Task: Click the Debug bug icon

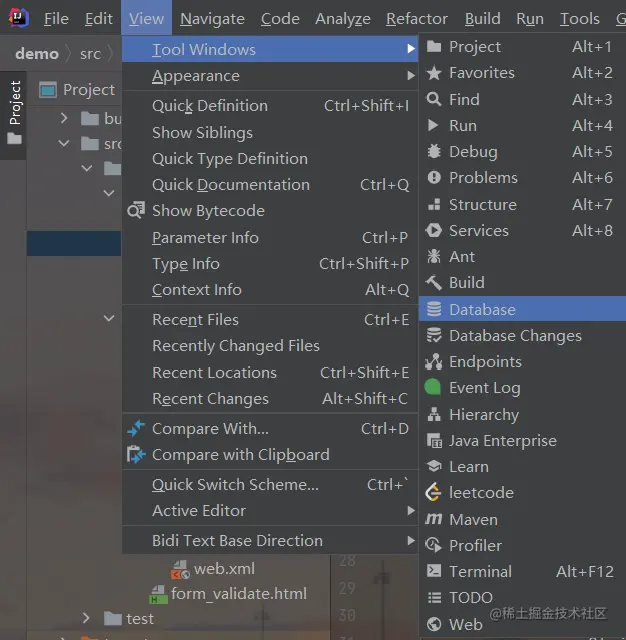Action: pyautogui.click(x=434, y=151)
